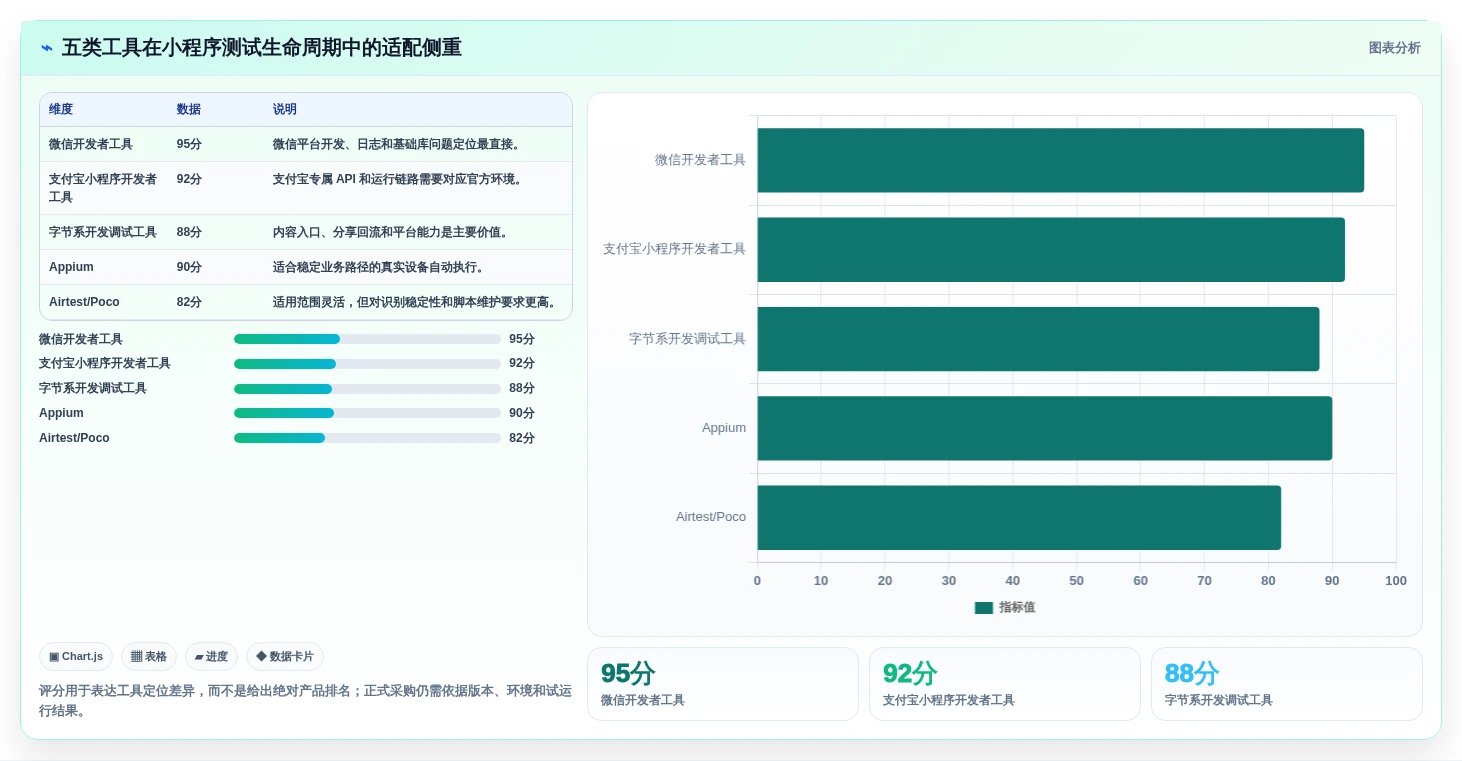Click the Appium y-axis label in chart

[x=724, y=428]
